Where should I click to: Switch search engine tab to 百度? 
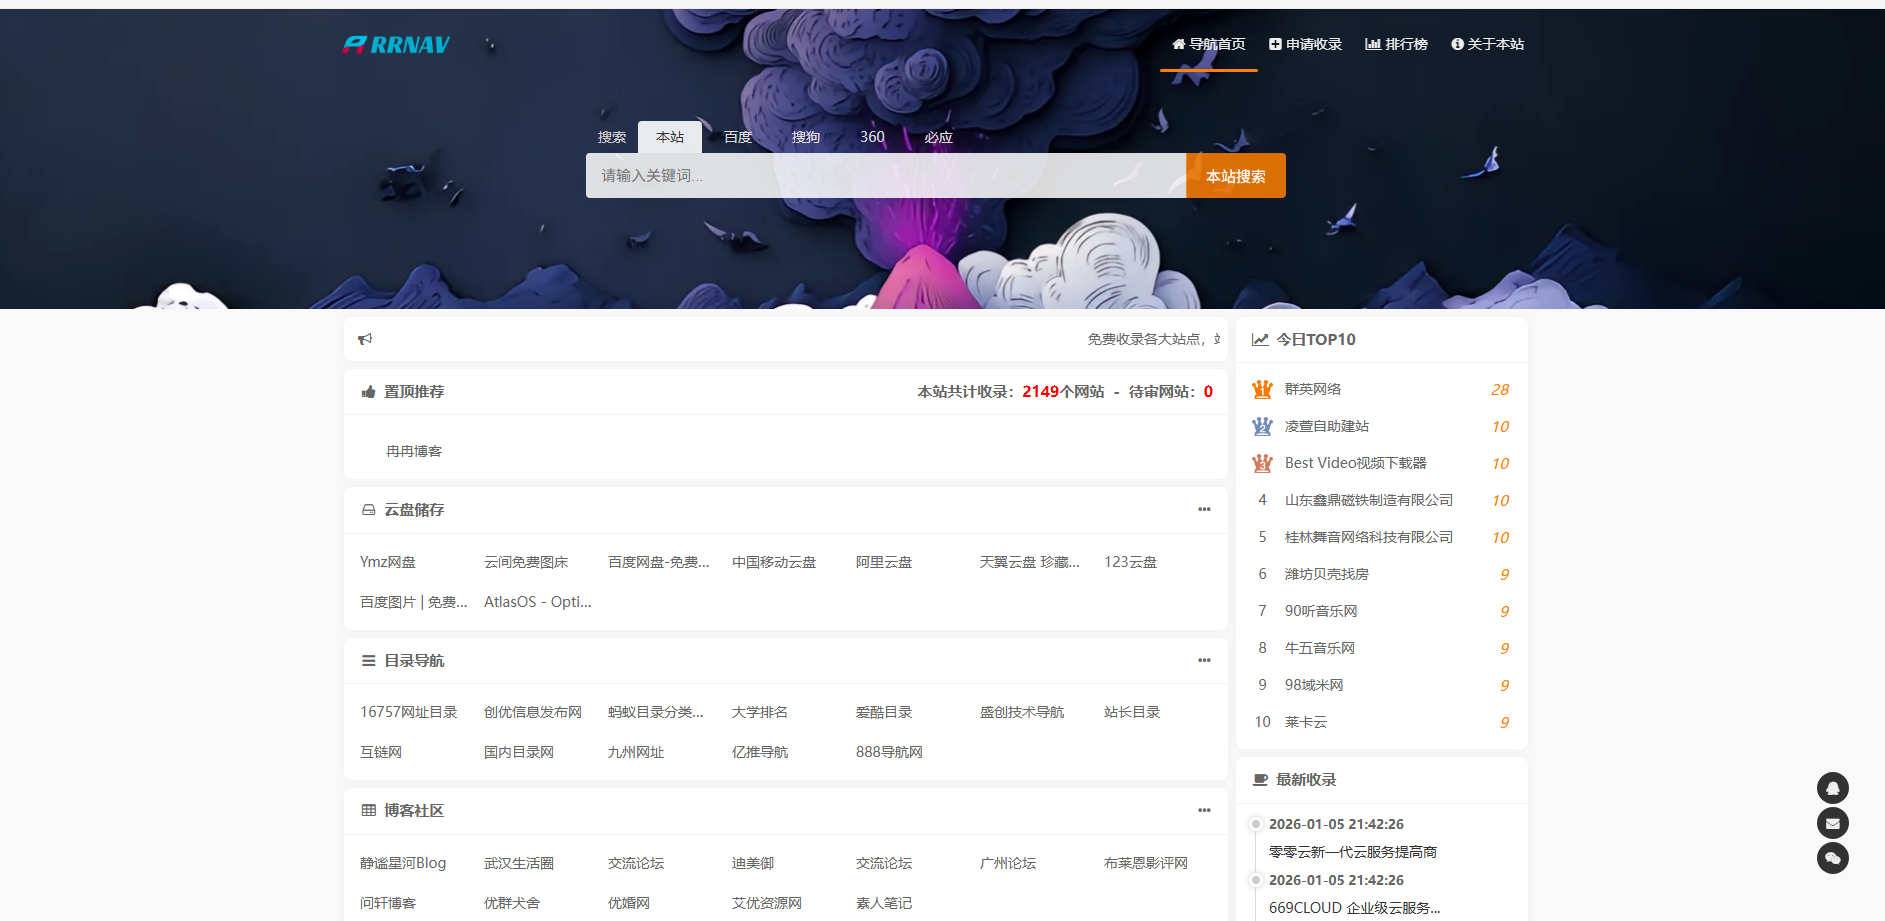[x=738, y=137]
